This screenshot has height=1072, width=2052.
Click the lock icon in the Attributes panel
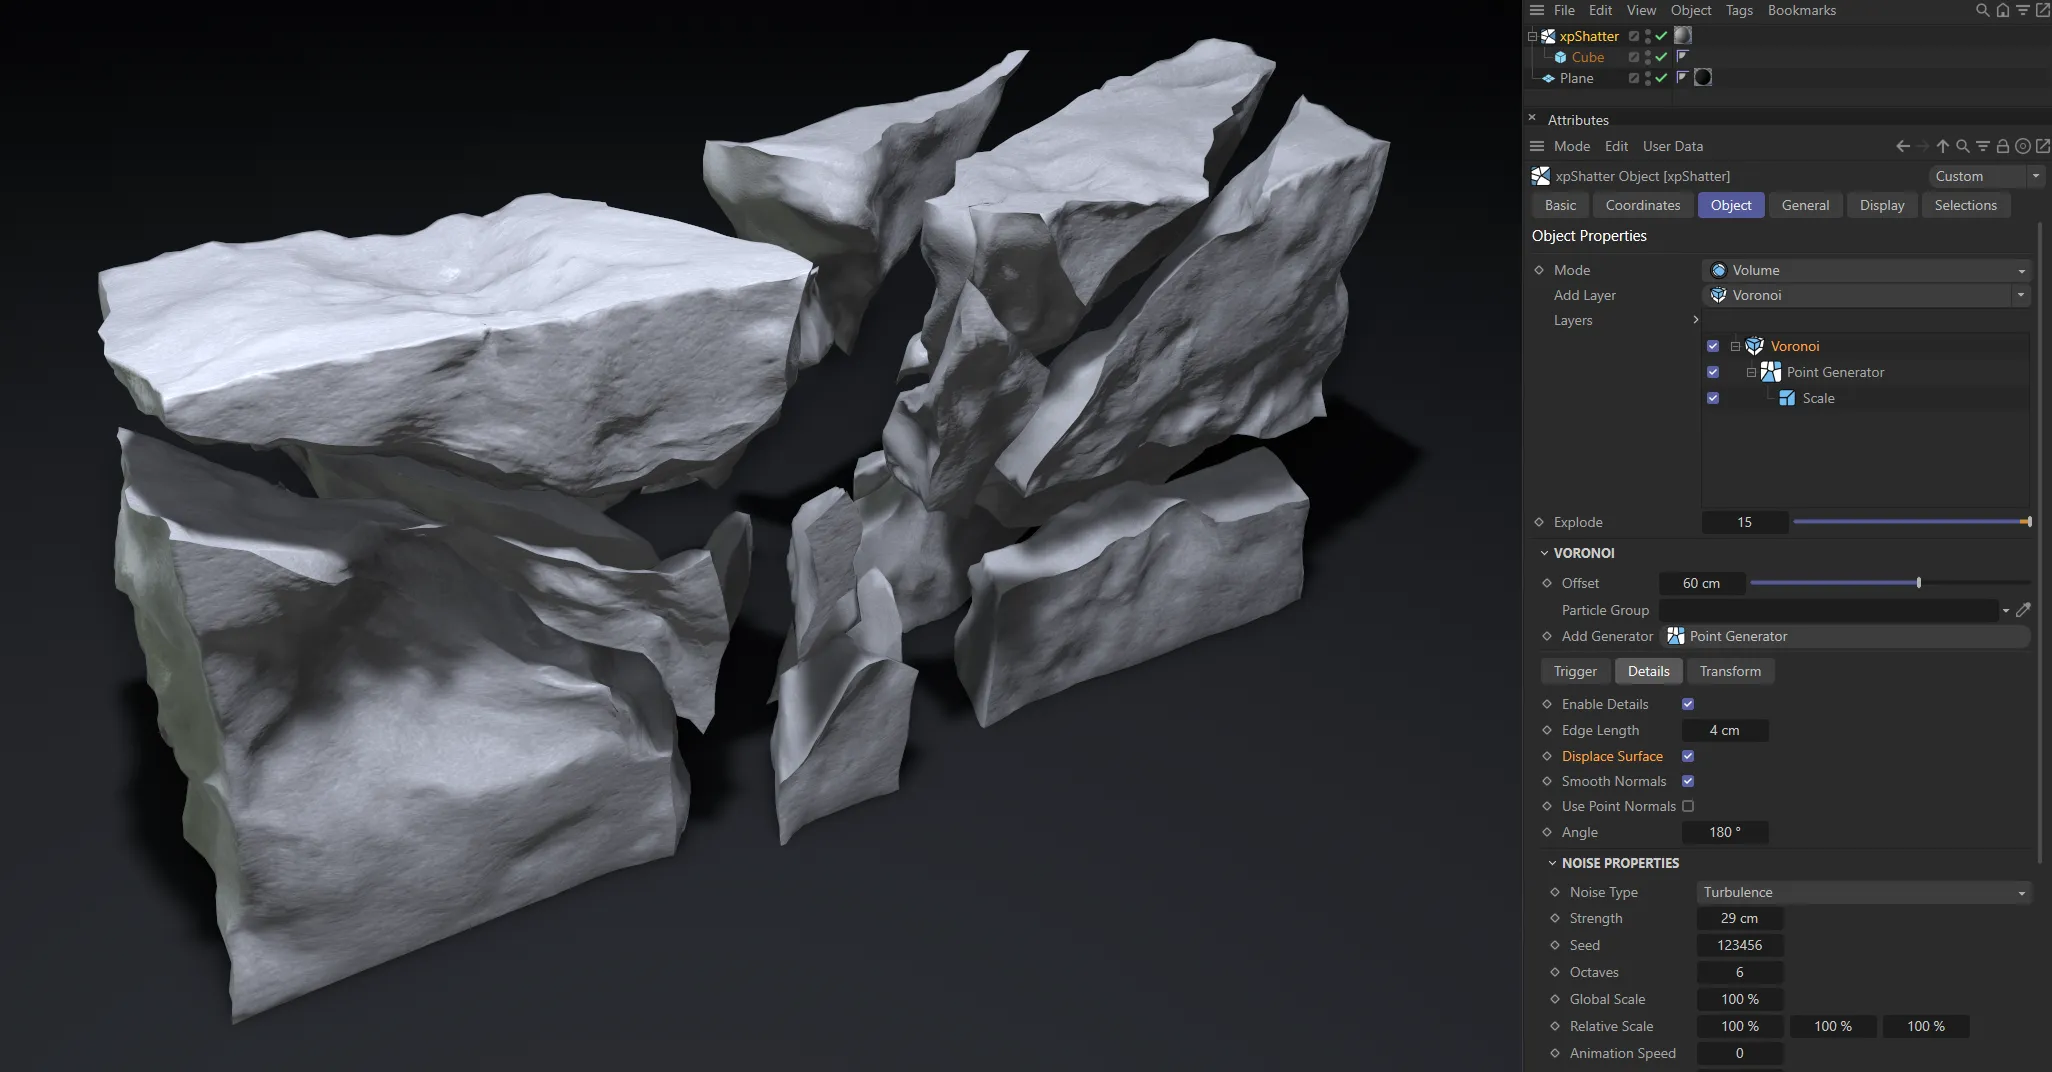coord(2002,146)
